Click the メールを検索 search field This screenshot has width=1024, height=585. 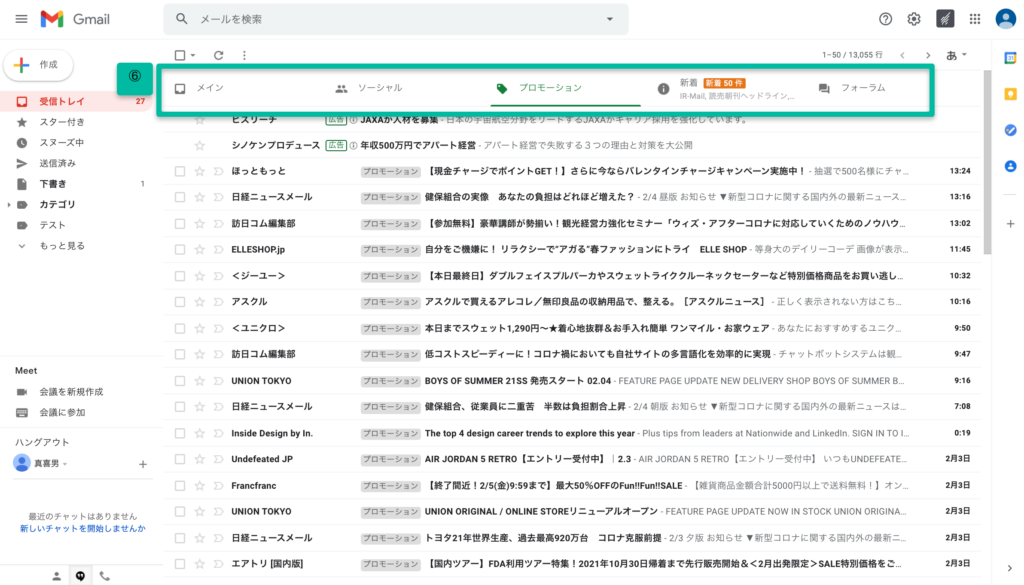click(390, 19)
